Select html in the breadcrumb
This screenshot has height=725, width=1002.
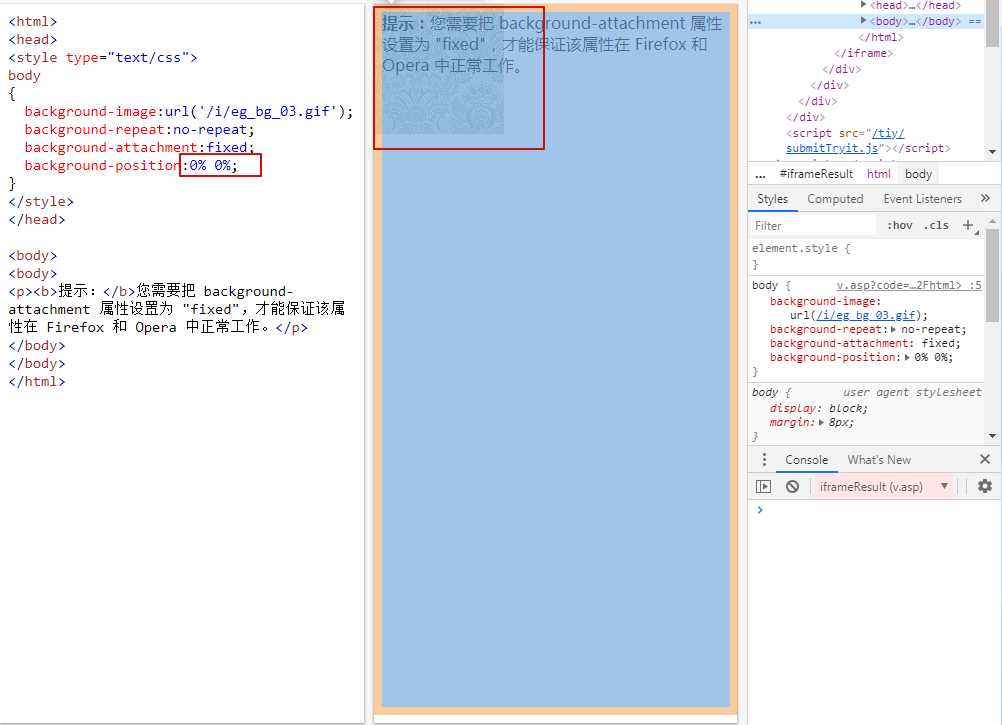[879, 174]
